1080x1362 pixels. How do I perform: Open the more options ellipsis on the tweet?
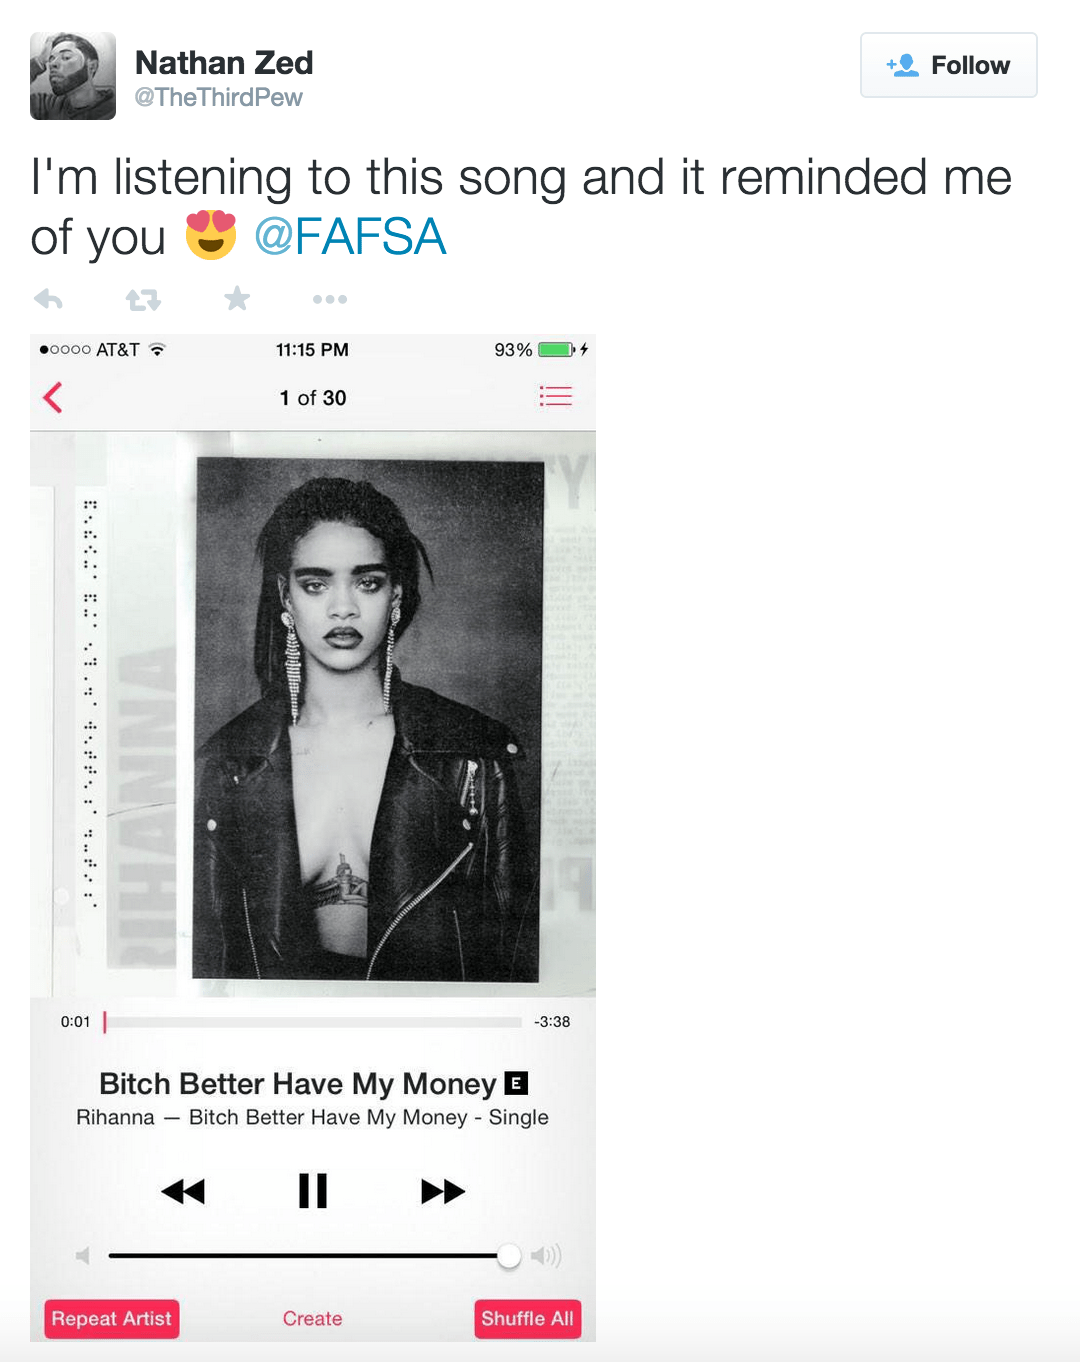pyautogui.click(x=330, y=299)
